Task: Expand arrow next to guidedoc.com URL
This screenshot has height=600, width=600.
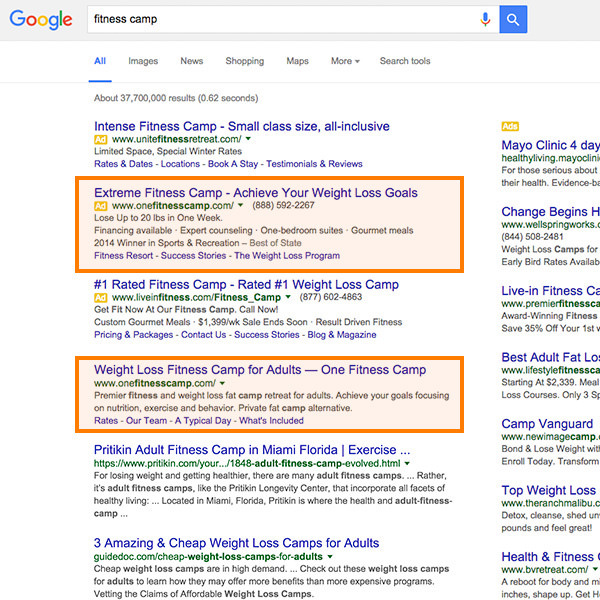Action: (x=330, y=557)
